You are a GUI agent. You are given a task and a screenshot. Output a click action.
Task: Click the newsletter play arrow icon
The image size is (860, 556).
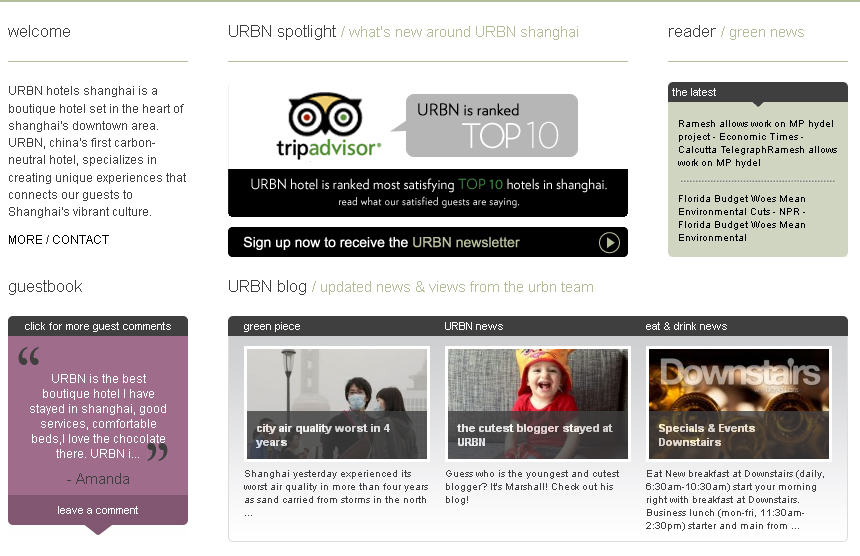click(x=609, y=242)
